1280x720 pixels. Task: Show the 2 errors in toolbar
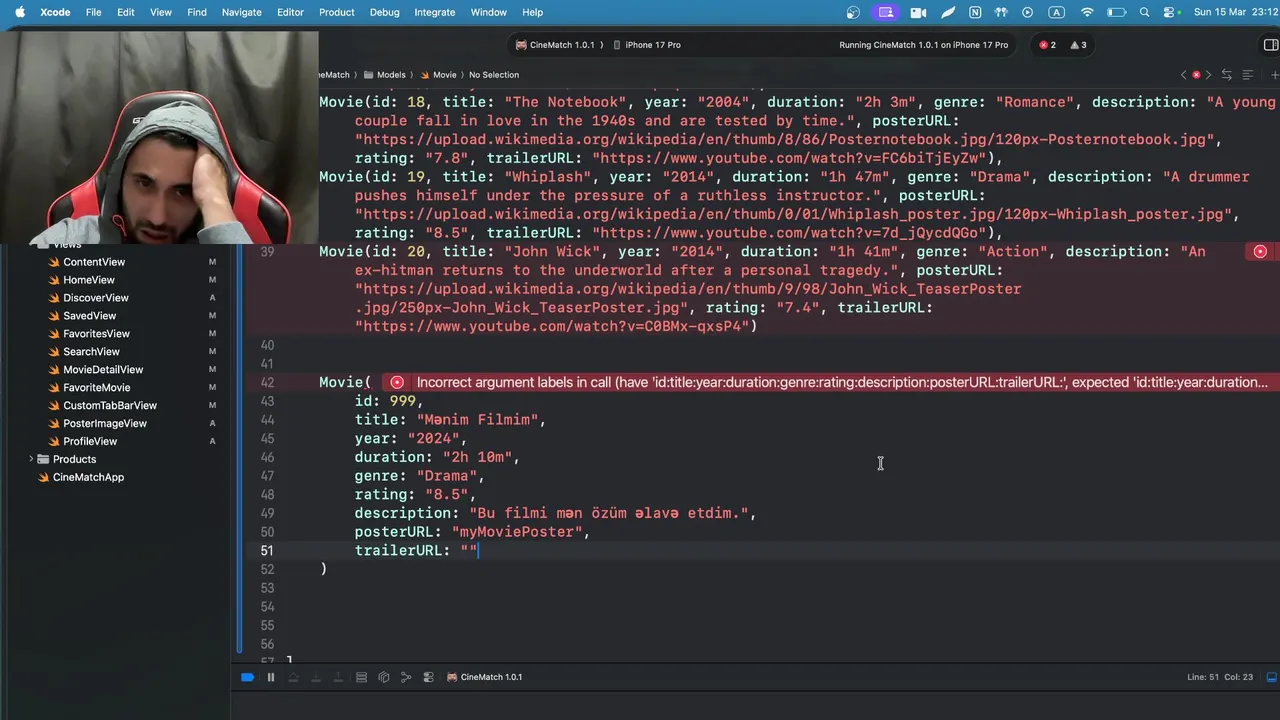pyautogui.click(x=1047, y=45)
